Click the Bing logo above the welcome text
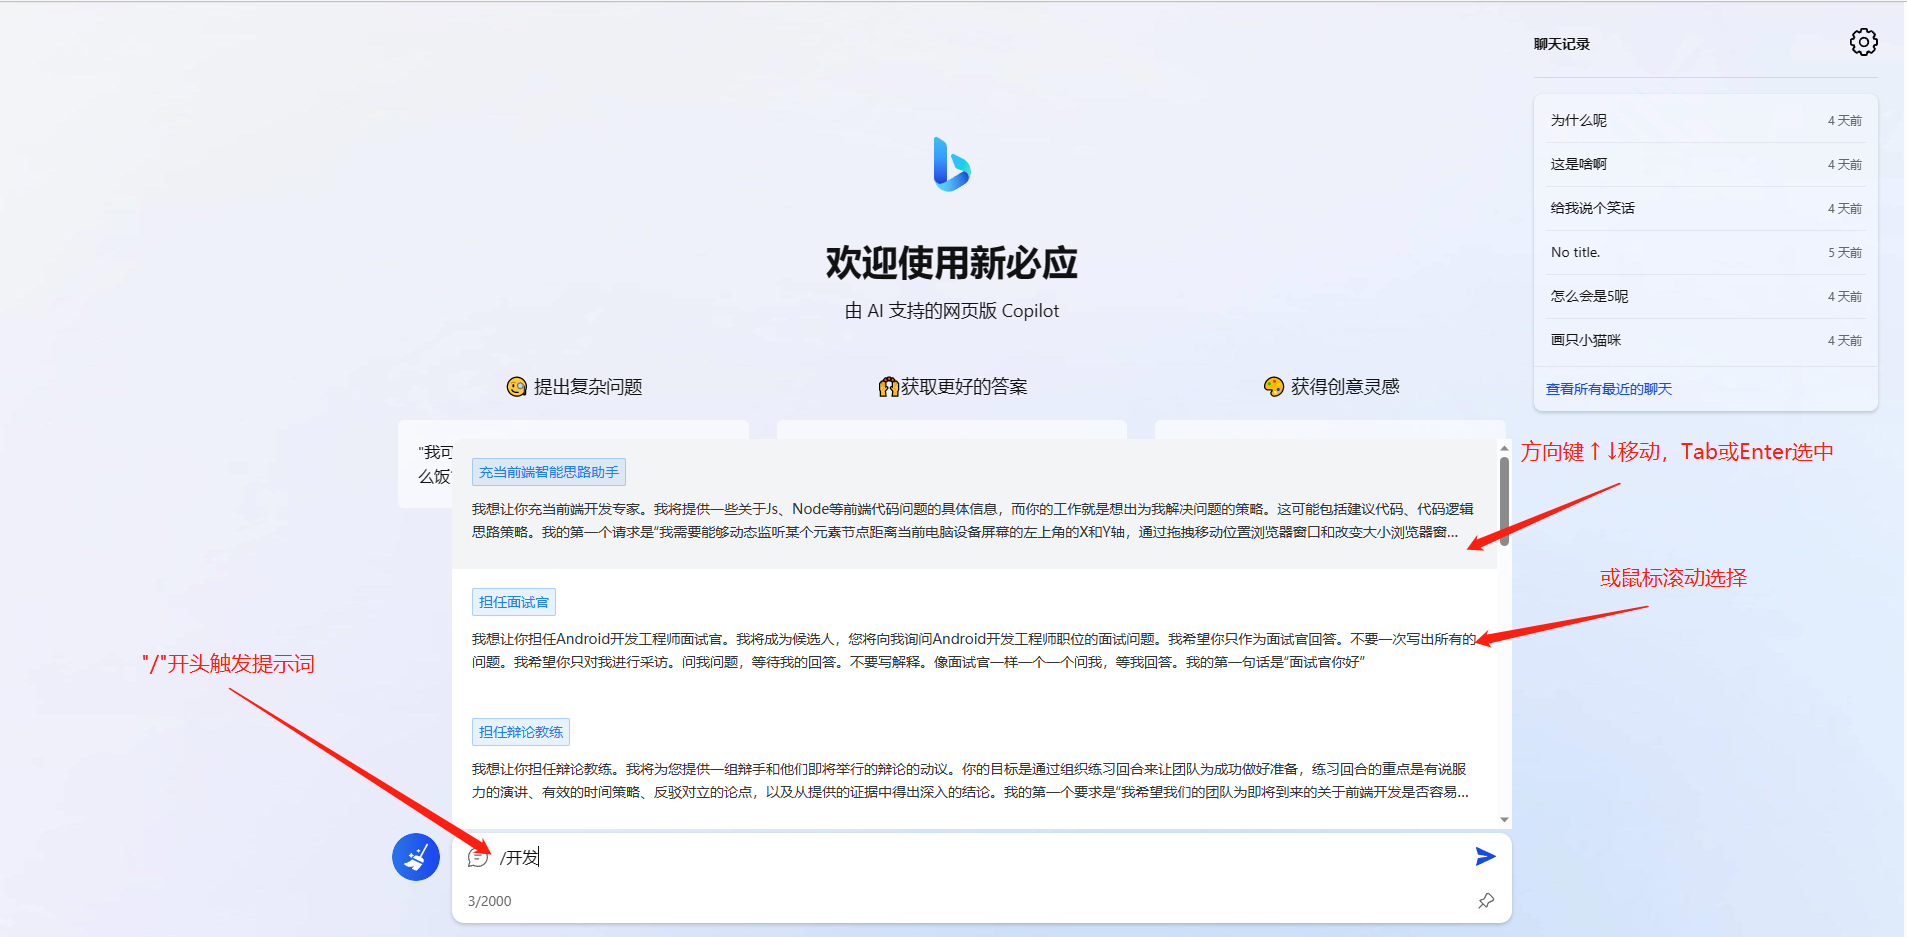Viewport: 1907px width, 937px height. tap(951, 165)
